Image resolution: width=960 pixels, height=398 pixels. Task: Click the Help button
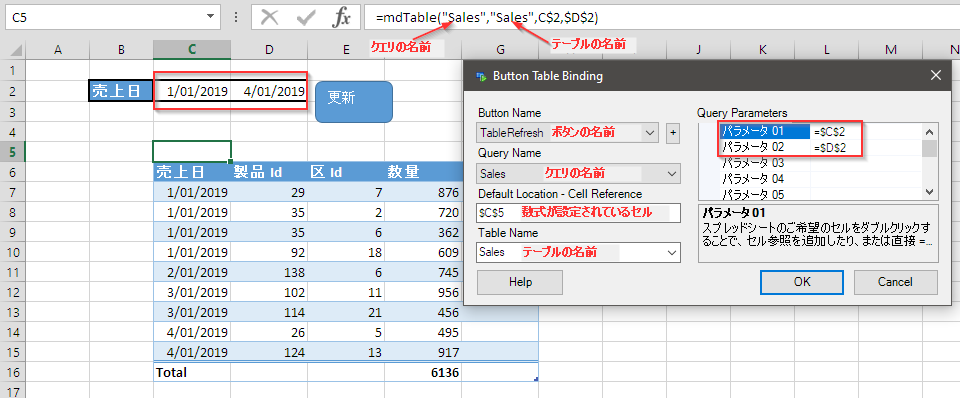coord(520,282)
